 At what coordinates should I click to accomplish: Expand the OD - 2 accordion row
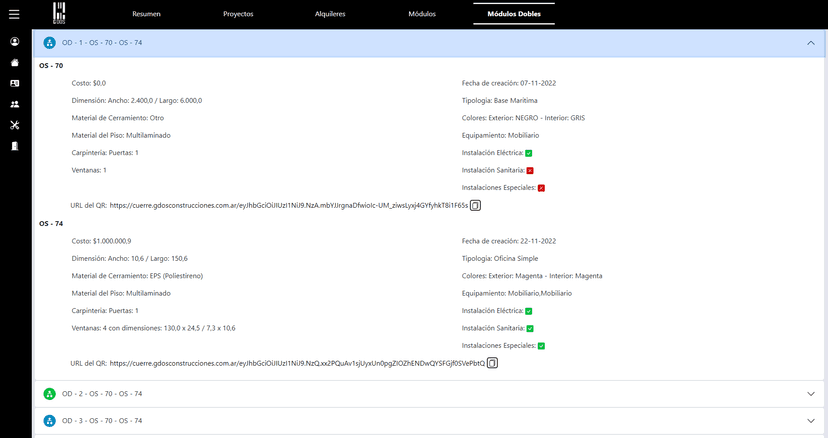pos(810,394)
